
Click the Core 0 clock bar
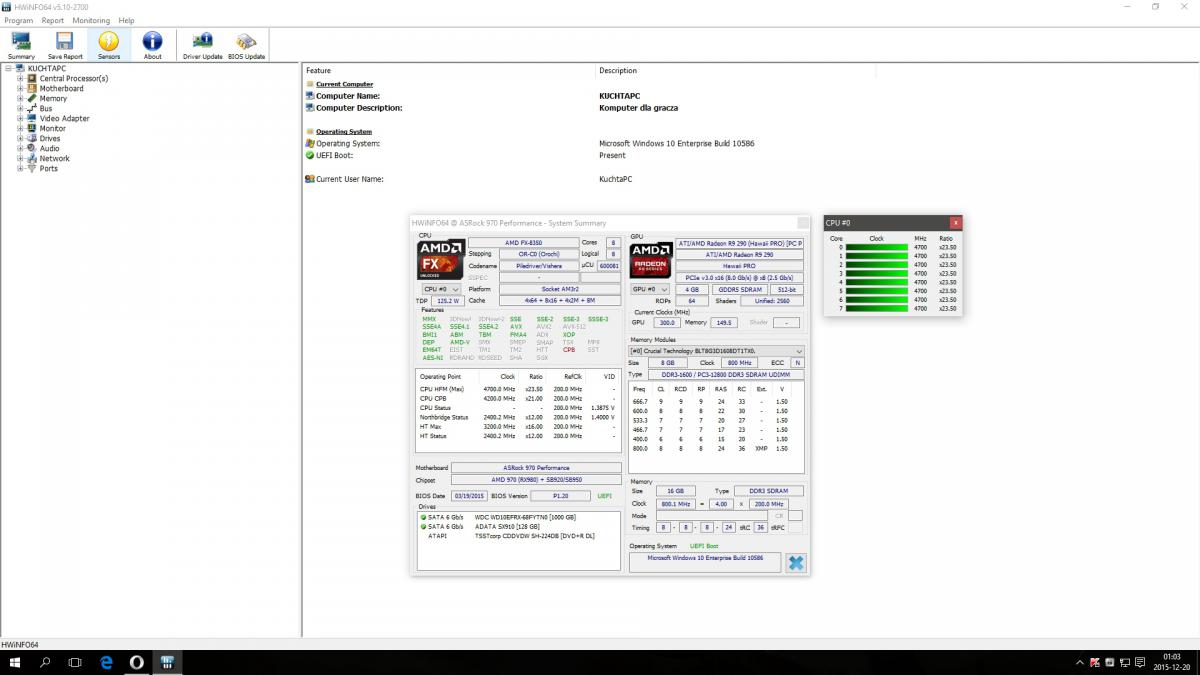point(876,247)
